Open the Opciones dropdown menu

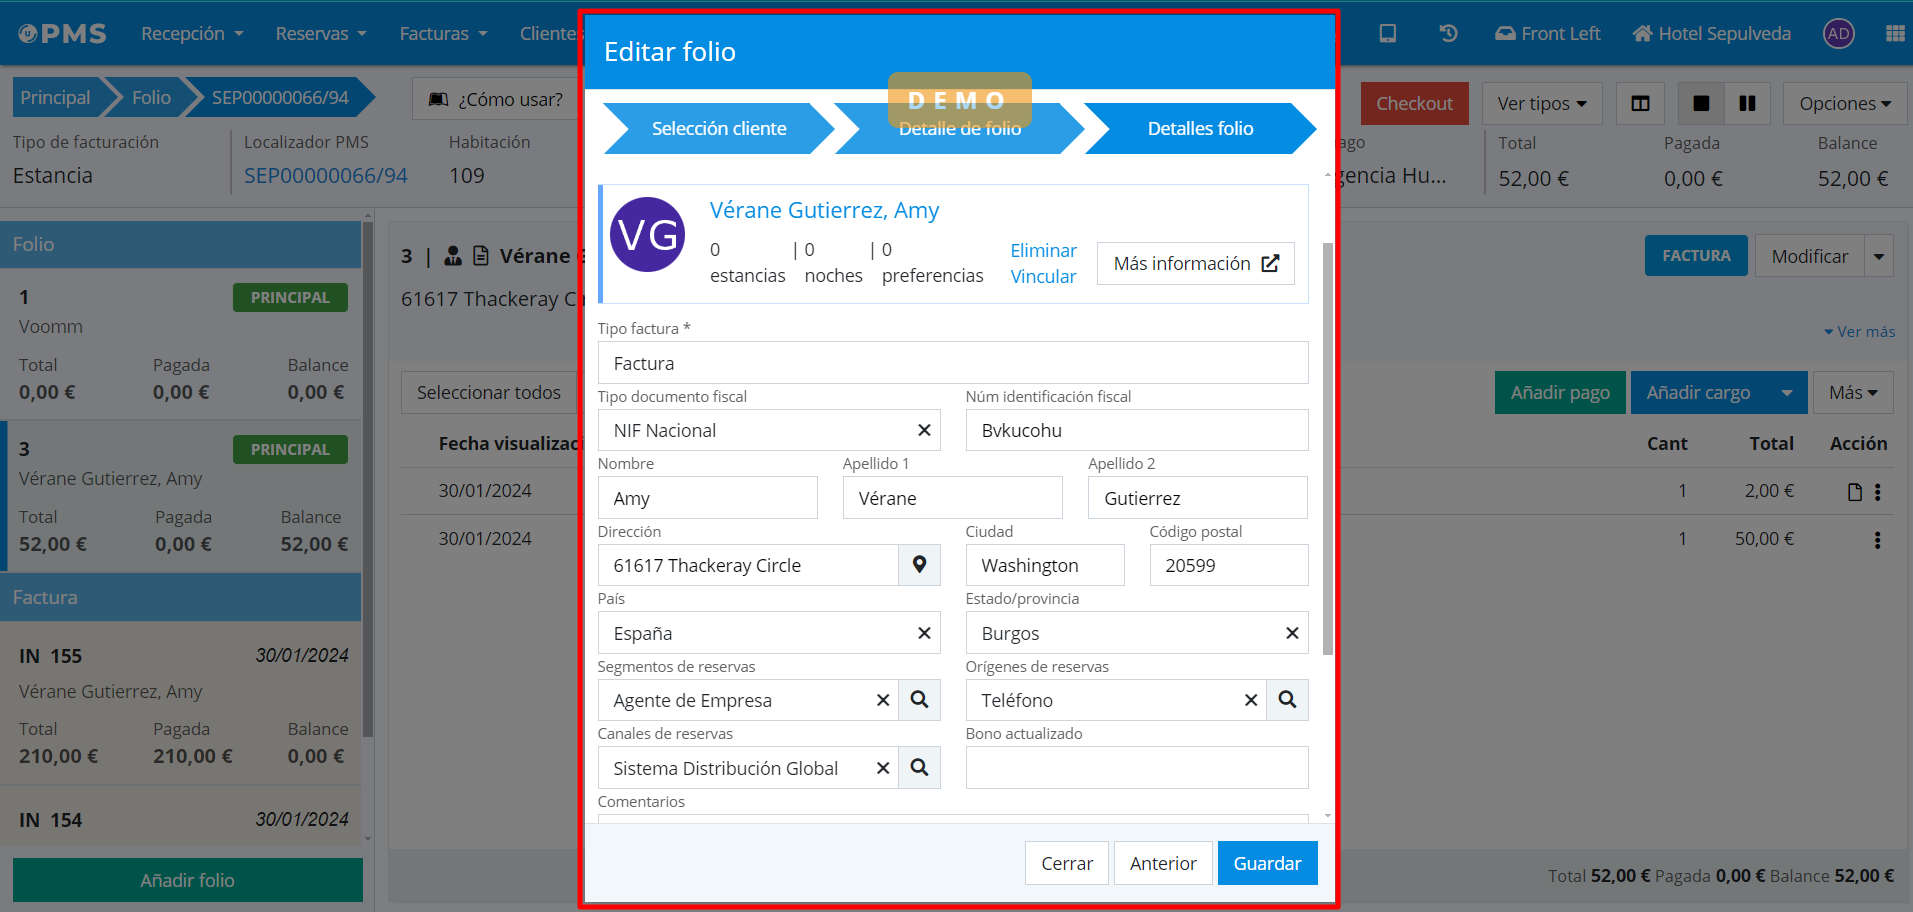[x=1844, y=104]
